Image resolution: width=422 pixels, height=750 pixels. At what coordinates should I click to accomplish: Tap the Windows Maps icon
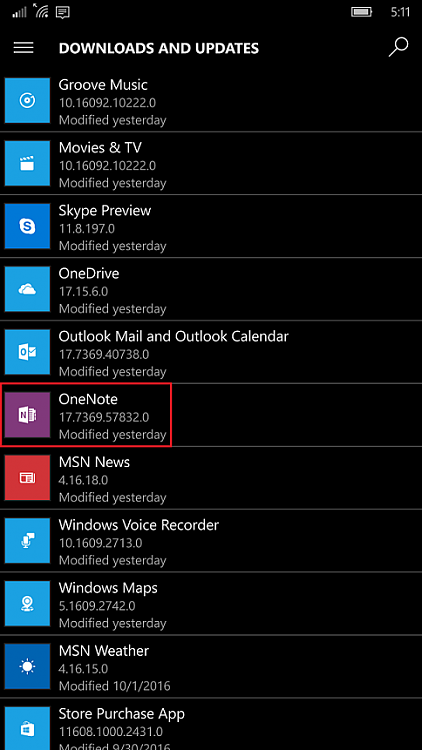point(27,604)
